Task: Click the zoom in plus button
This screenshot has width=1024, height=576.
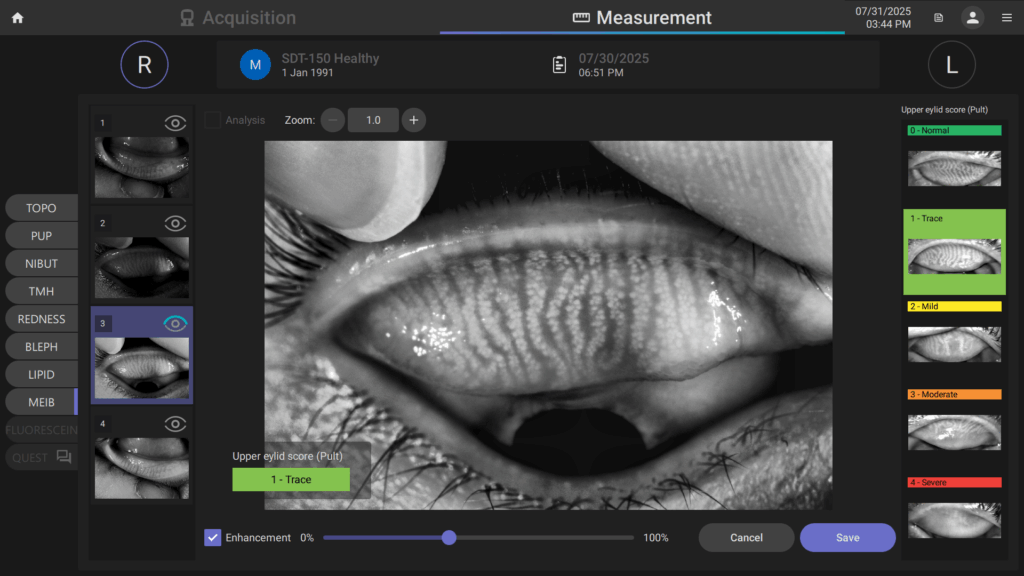Action: coord(414,120)
